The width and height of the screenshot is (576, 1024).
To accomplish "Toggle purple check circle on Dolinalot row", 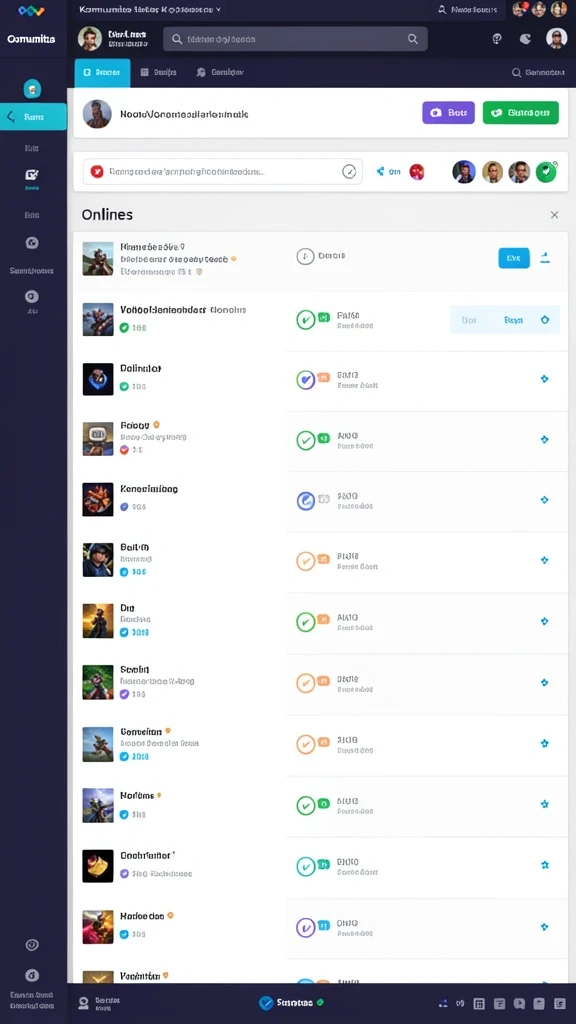I will pos(305,379).
